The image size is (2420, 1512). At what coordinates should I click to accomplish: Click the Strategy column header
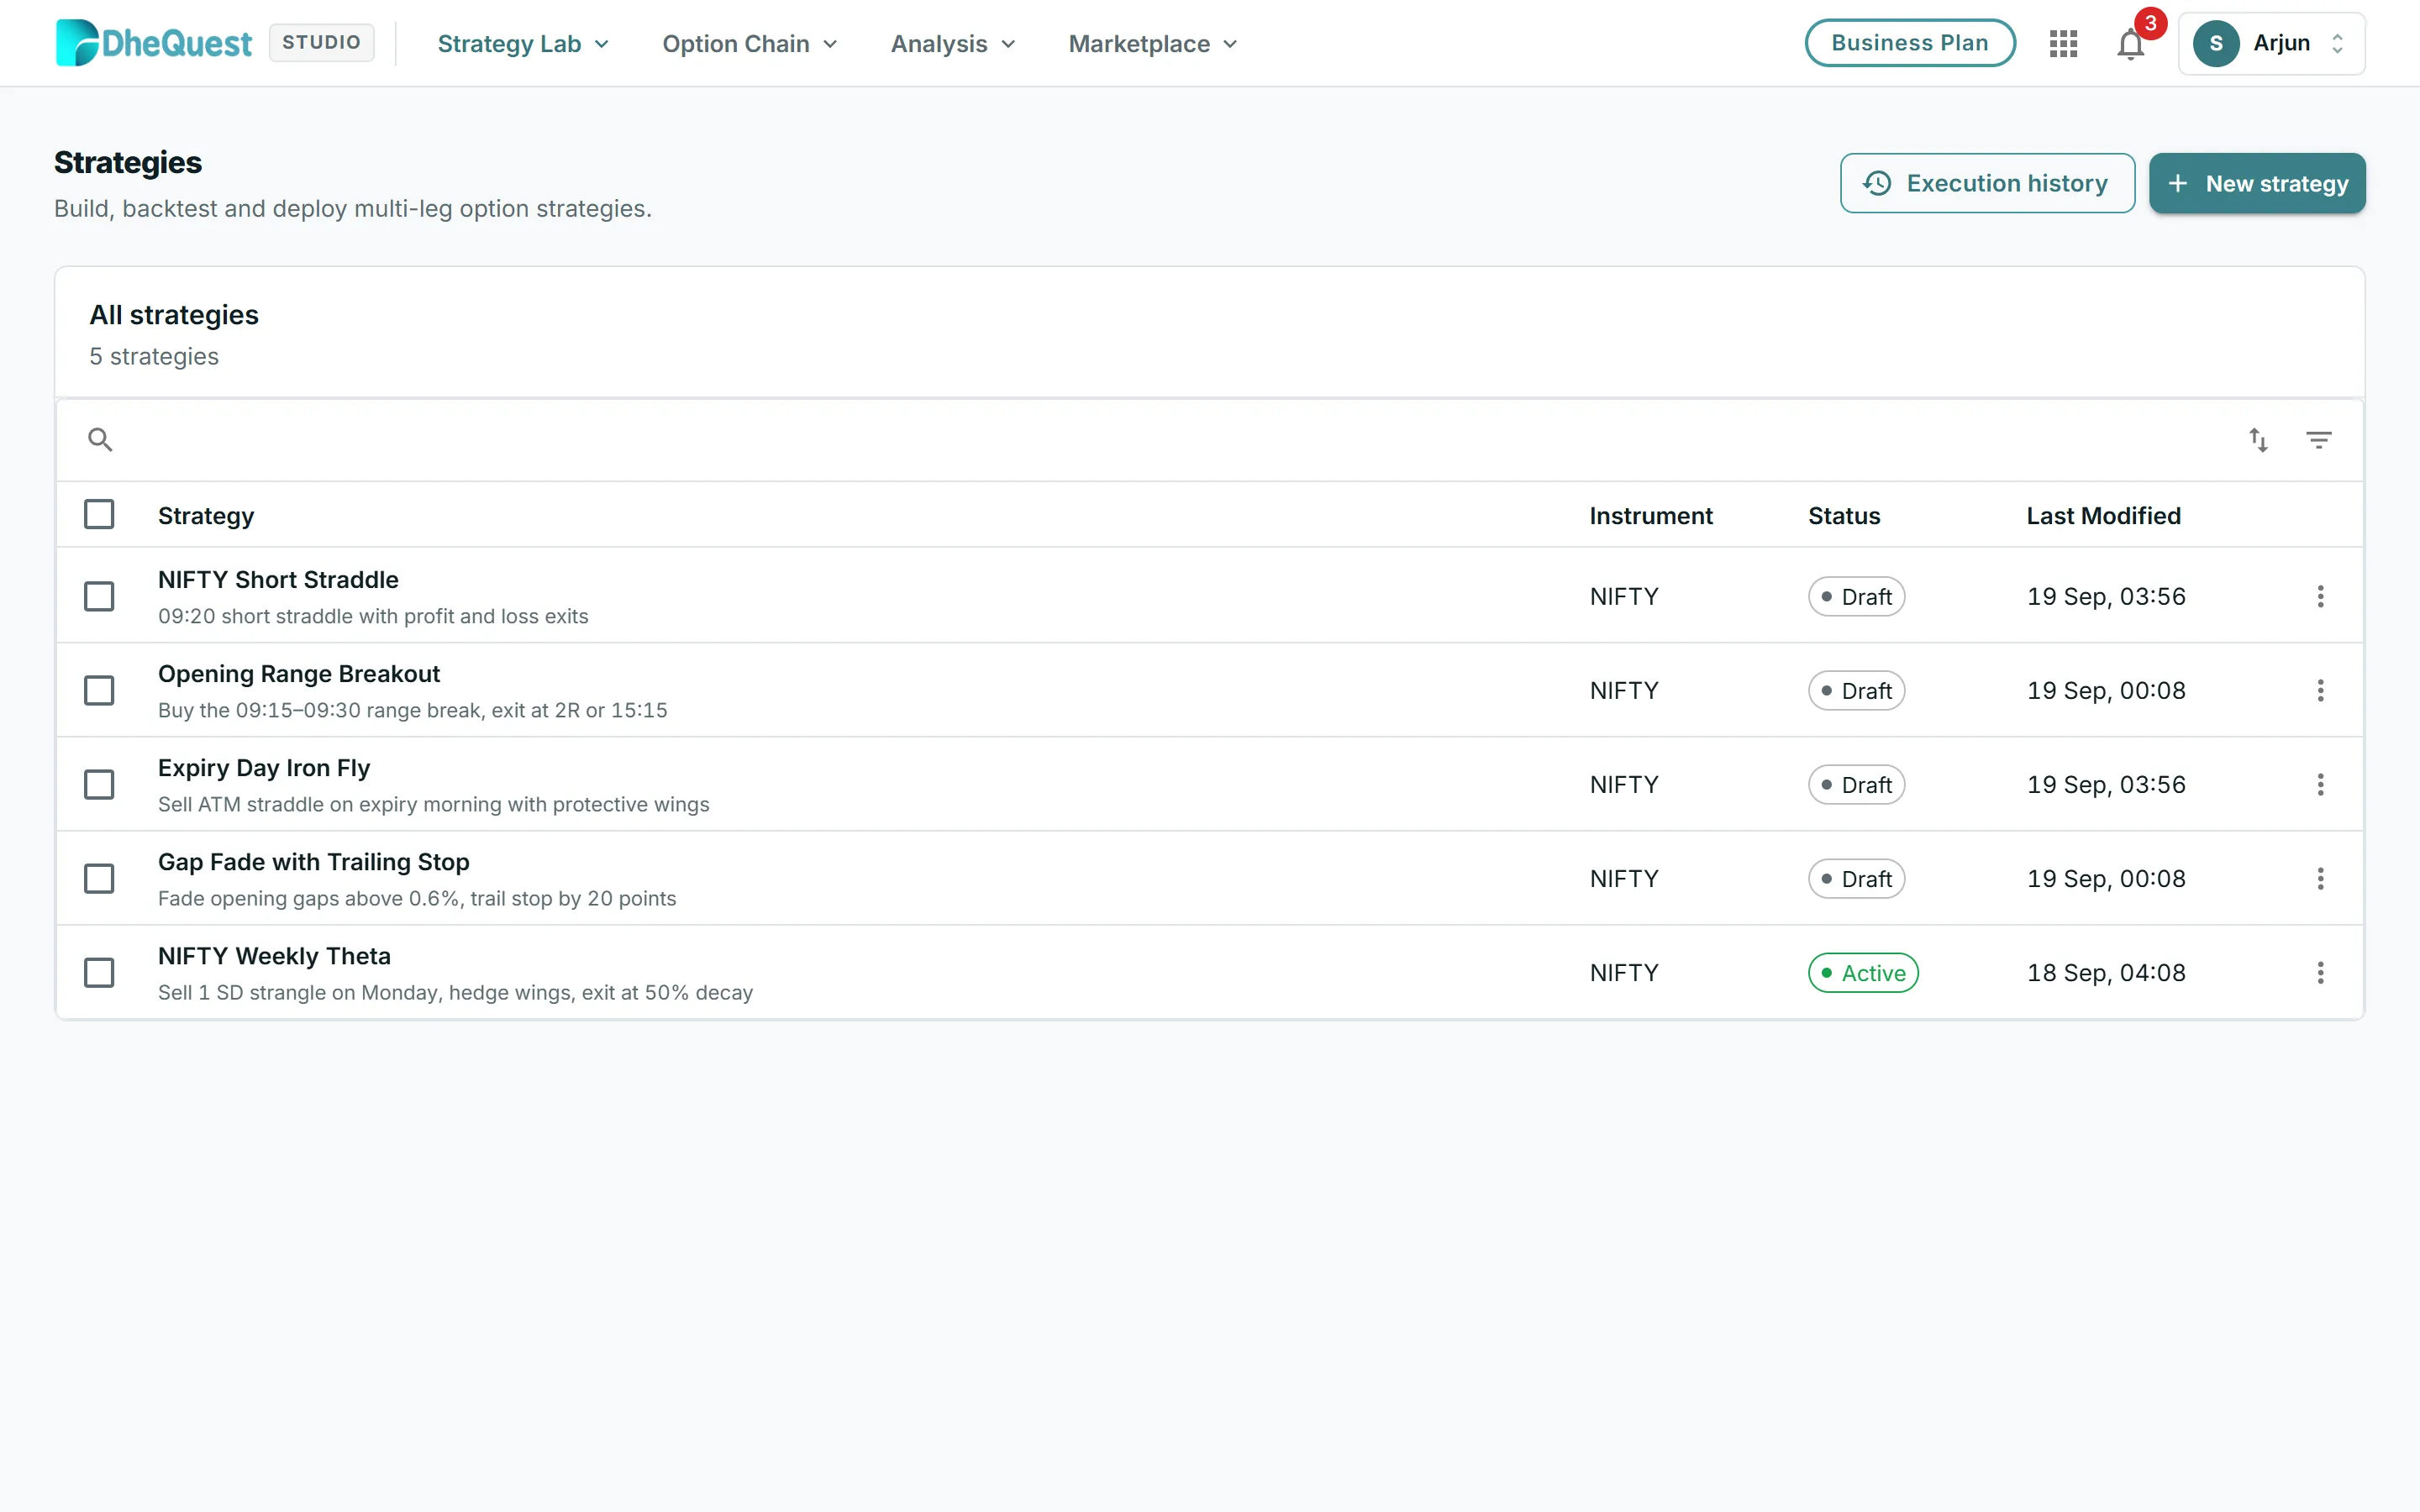tap(206, 516)
